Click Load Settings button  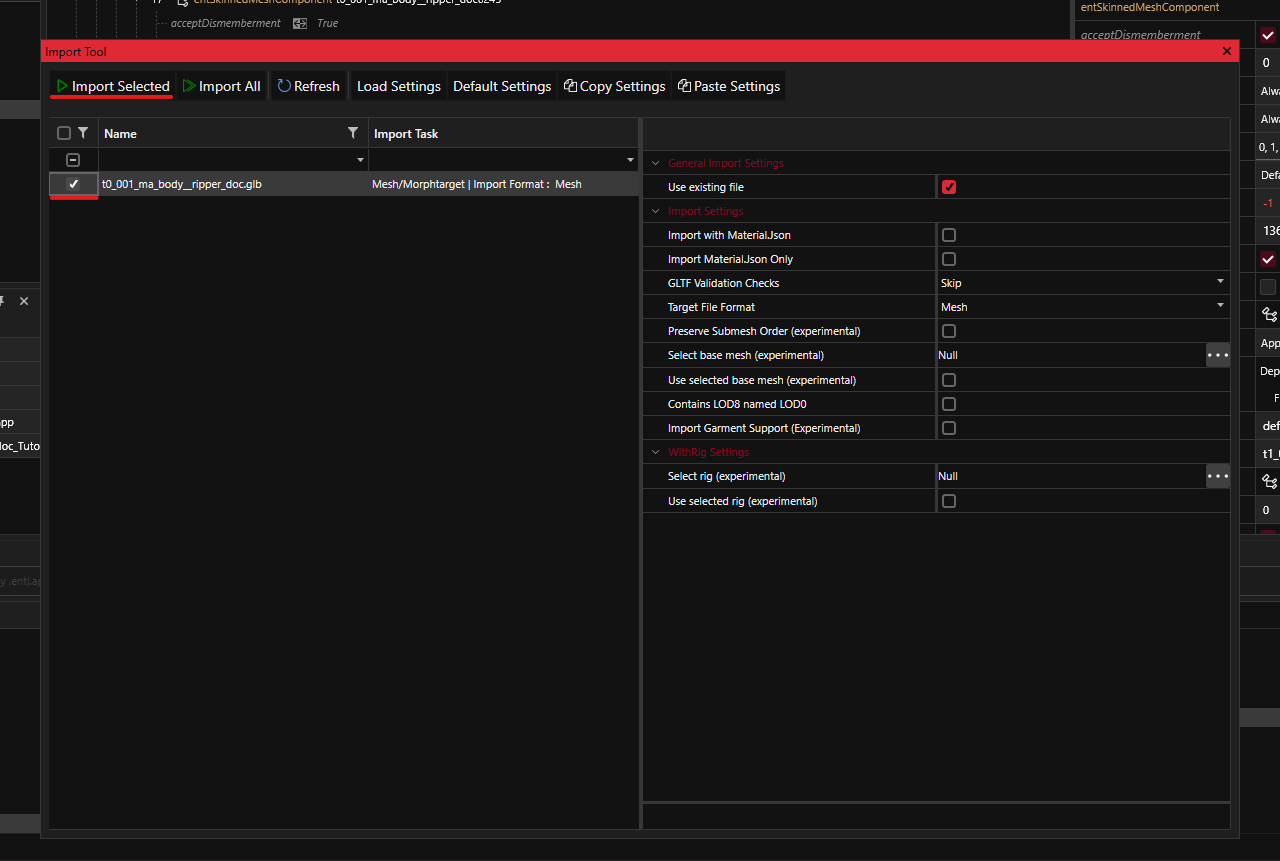tap(398, 86)
